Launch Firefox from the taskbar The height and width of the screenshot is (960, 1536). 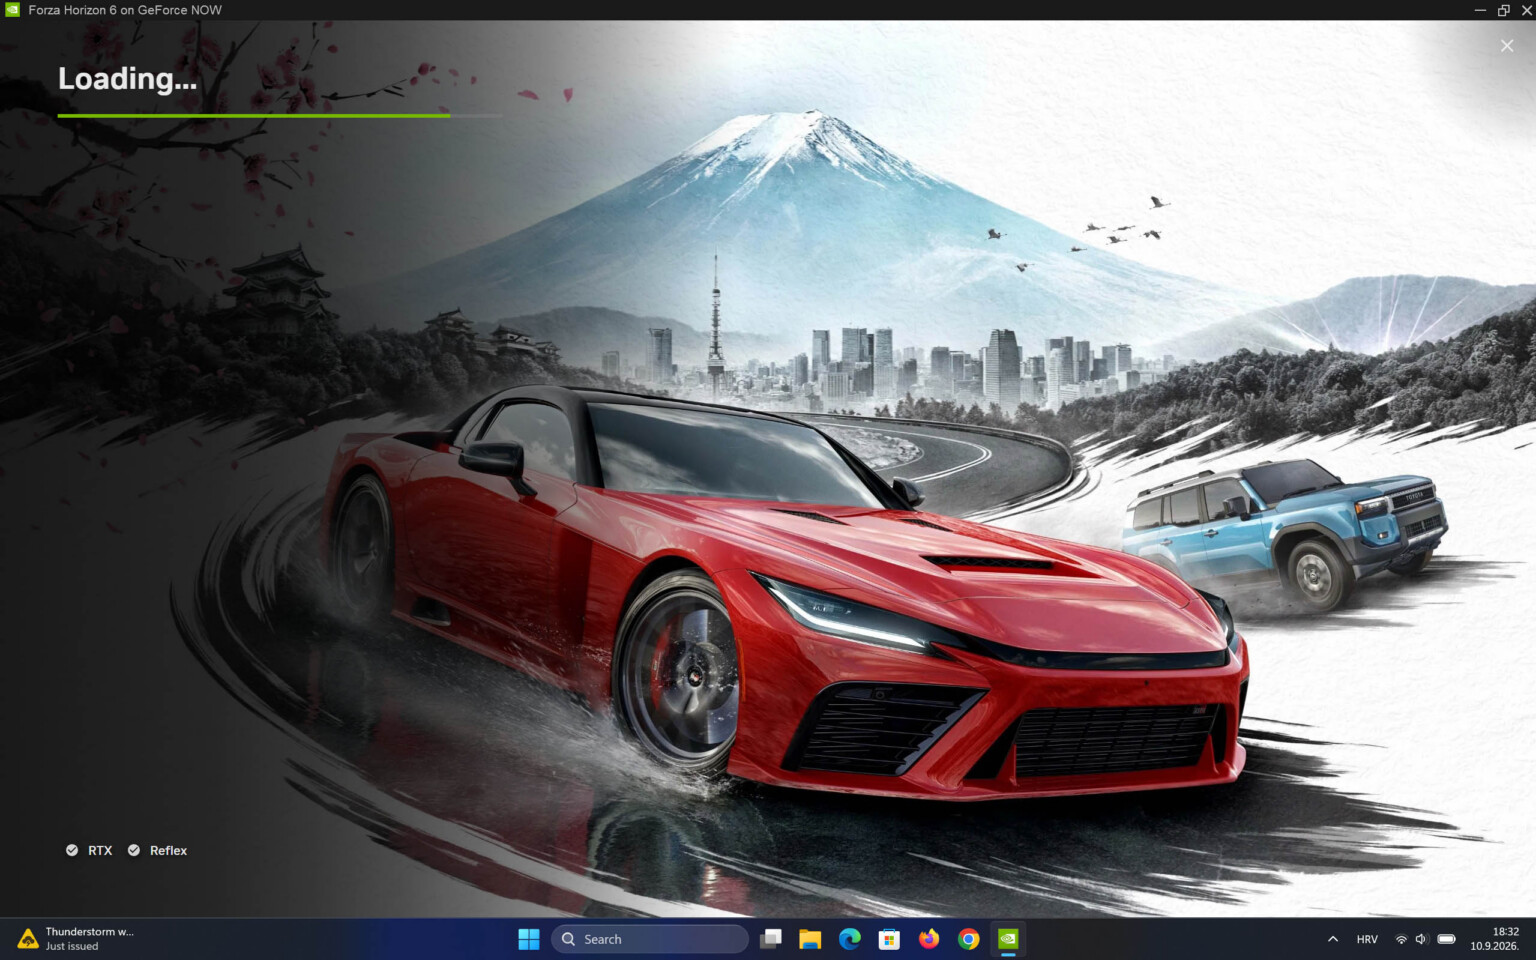pos(929,939)
